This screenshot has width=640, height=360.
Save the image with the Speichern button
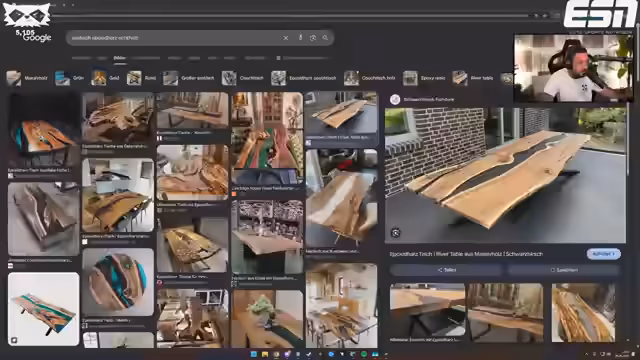coord(564,270)
